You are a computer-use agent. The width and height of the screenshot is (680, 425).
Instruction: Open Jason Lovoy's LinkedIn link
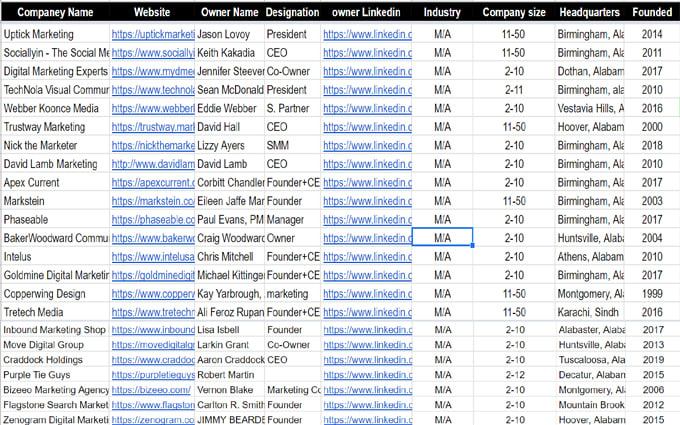pyautogui.click(x=367, y=34)
